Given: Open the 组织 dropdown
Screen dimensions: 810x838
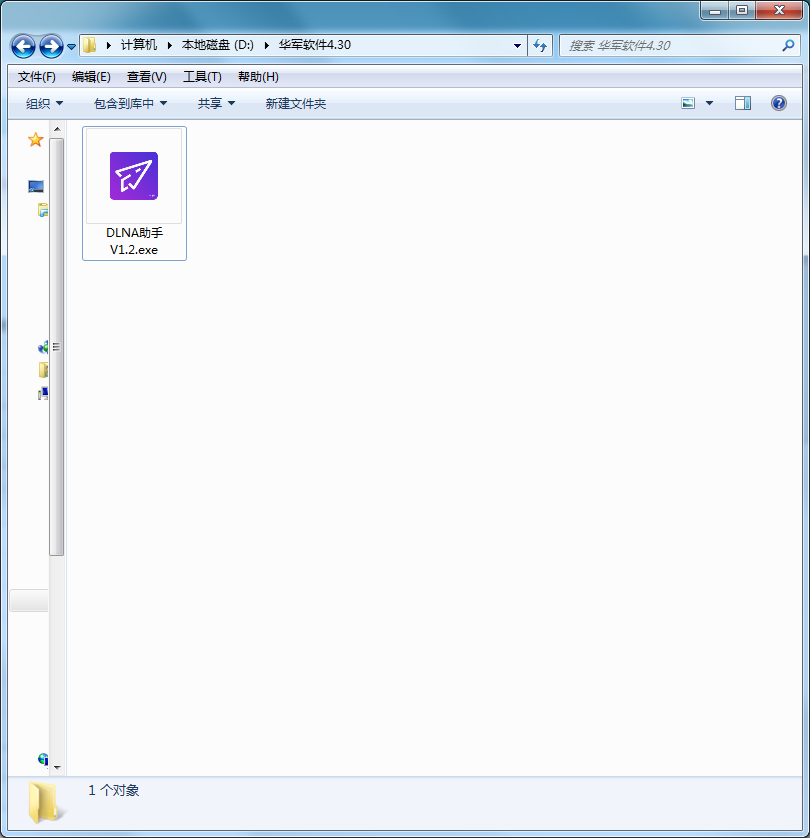Looking at the screenshot, I should click(44, 104).
